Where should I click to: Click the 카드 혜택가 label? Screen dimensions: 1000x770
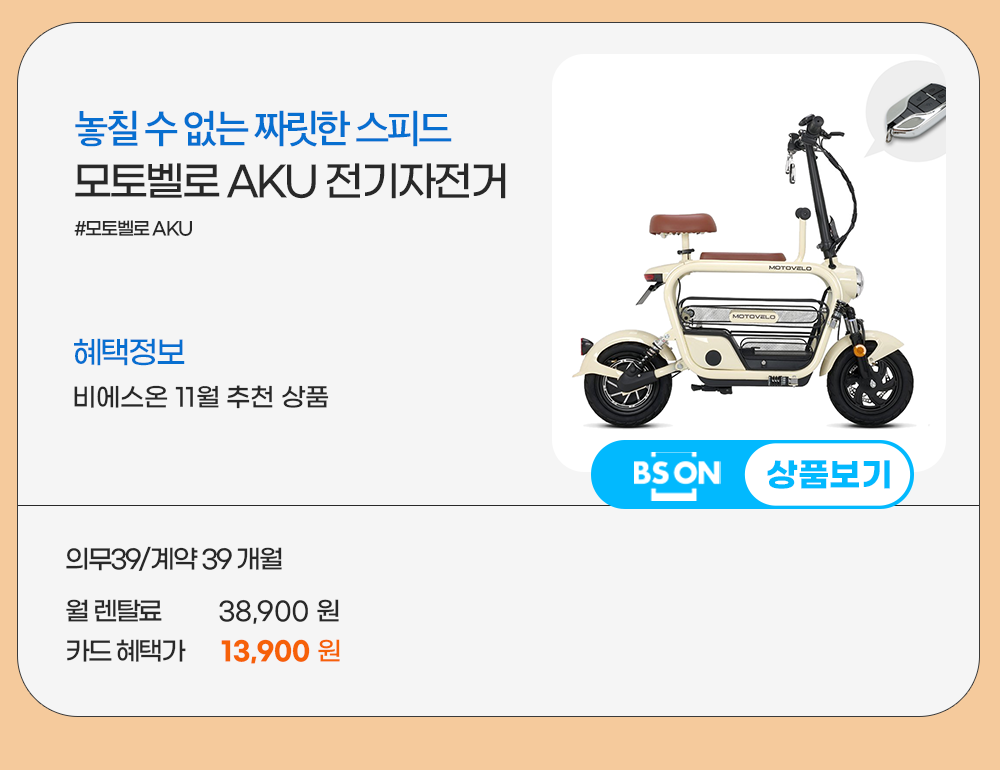[125, 651]
